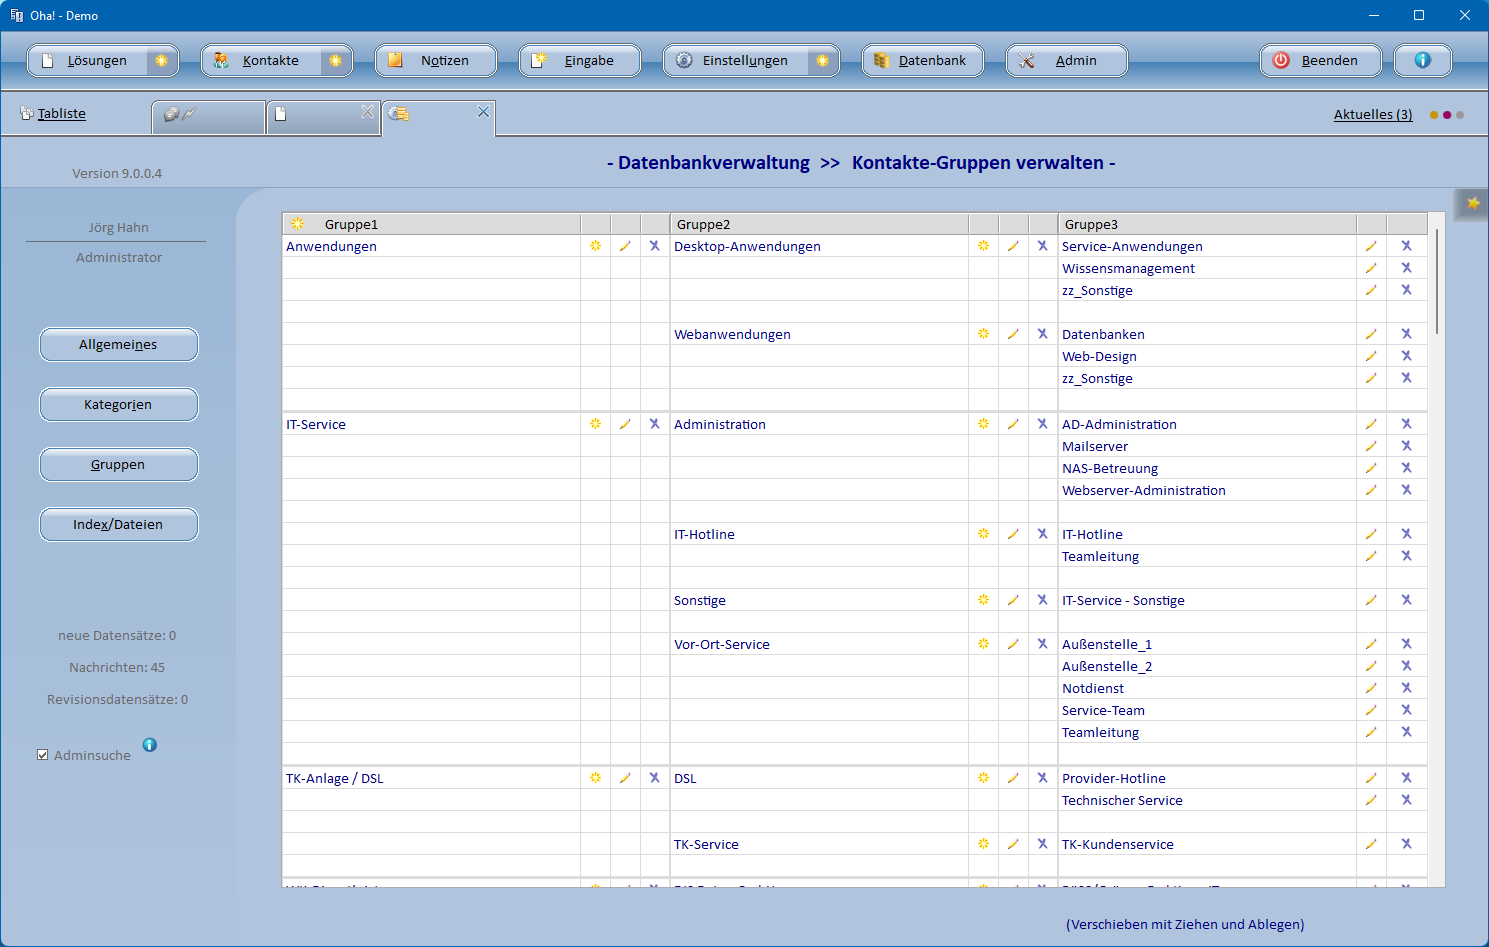
Task: Click the favorites star on right edge
Action: coord(1473,203)
